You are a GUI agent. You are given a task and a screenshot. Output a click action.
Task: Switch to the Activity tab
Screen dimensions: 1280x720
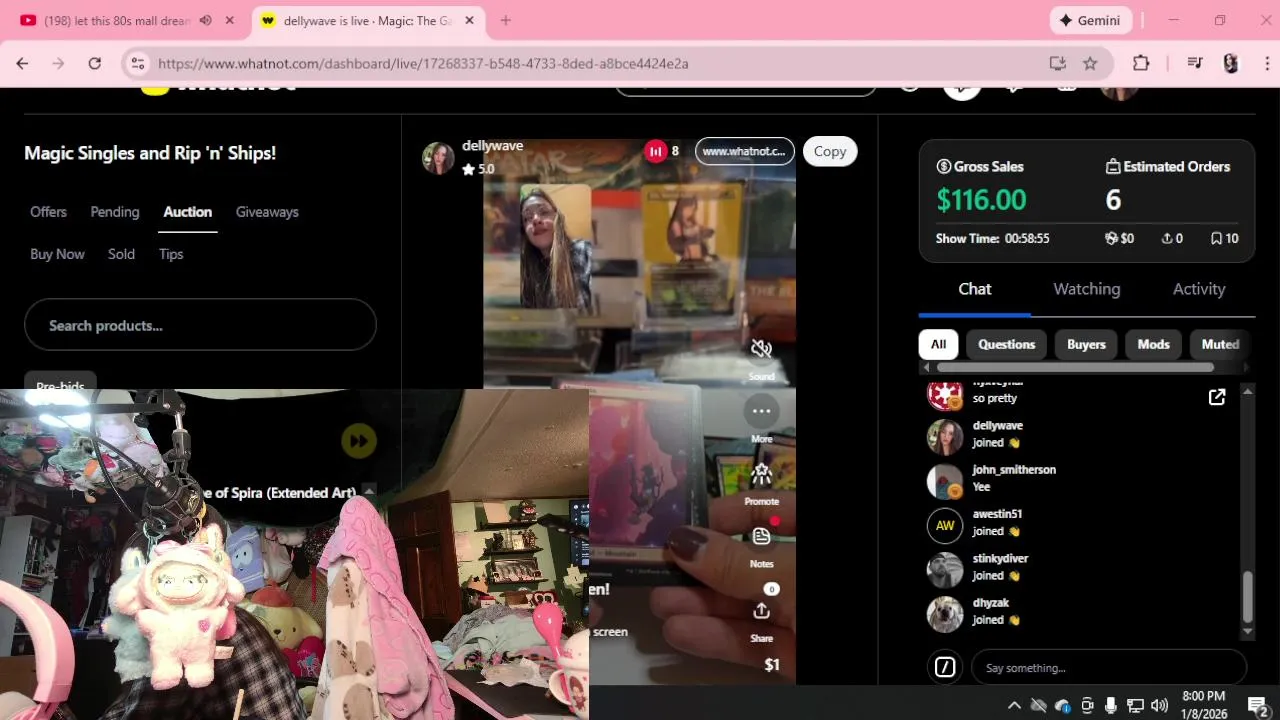pyautogui.click(x=1199, y=289)
